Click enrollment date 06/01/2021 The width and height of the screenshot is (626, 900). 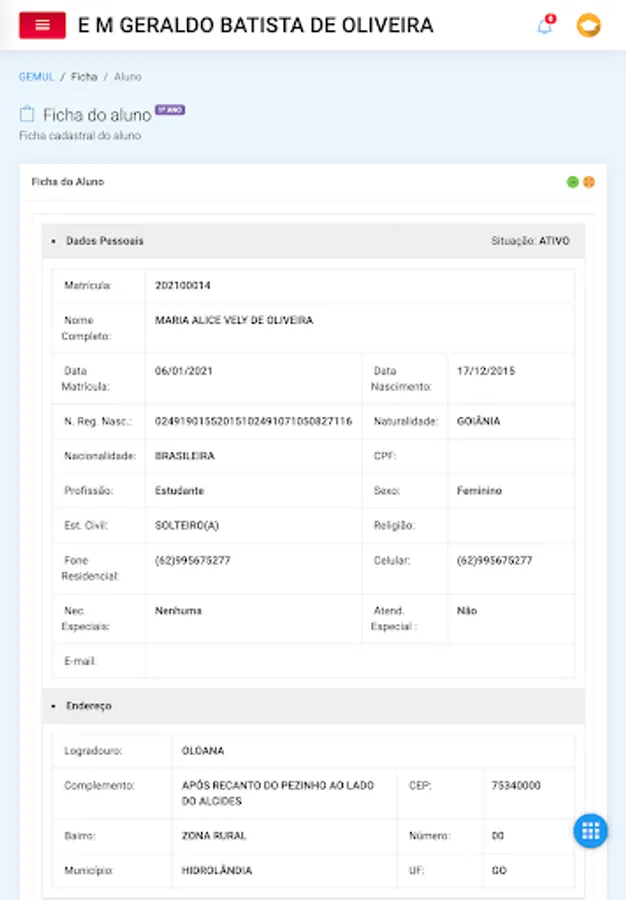(184, 371)
